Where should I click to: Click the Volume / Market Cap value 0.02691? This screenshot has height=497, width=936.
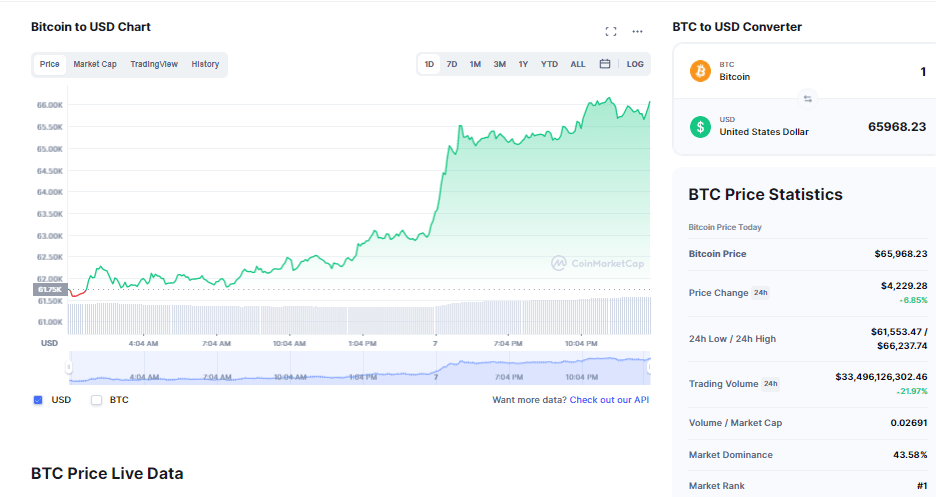point(909,422)
